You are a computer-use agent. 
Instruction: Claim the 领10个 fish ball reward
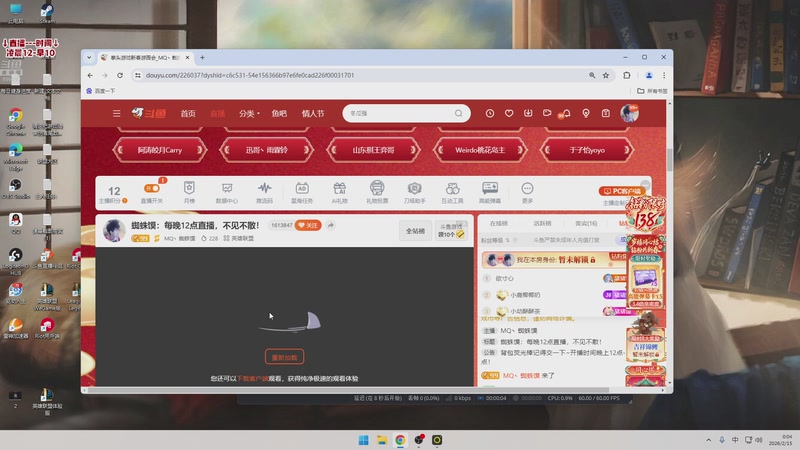point(451,231)
